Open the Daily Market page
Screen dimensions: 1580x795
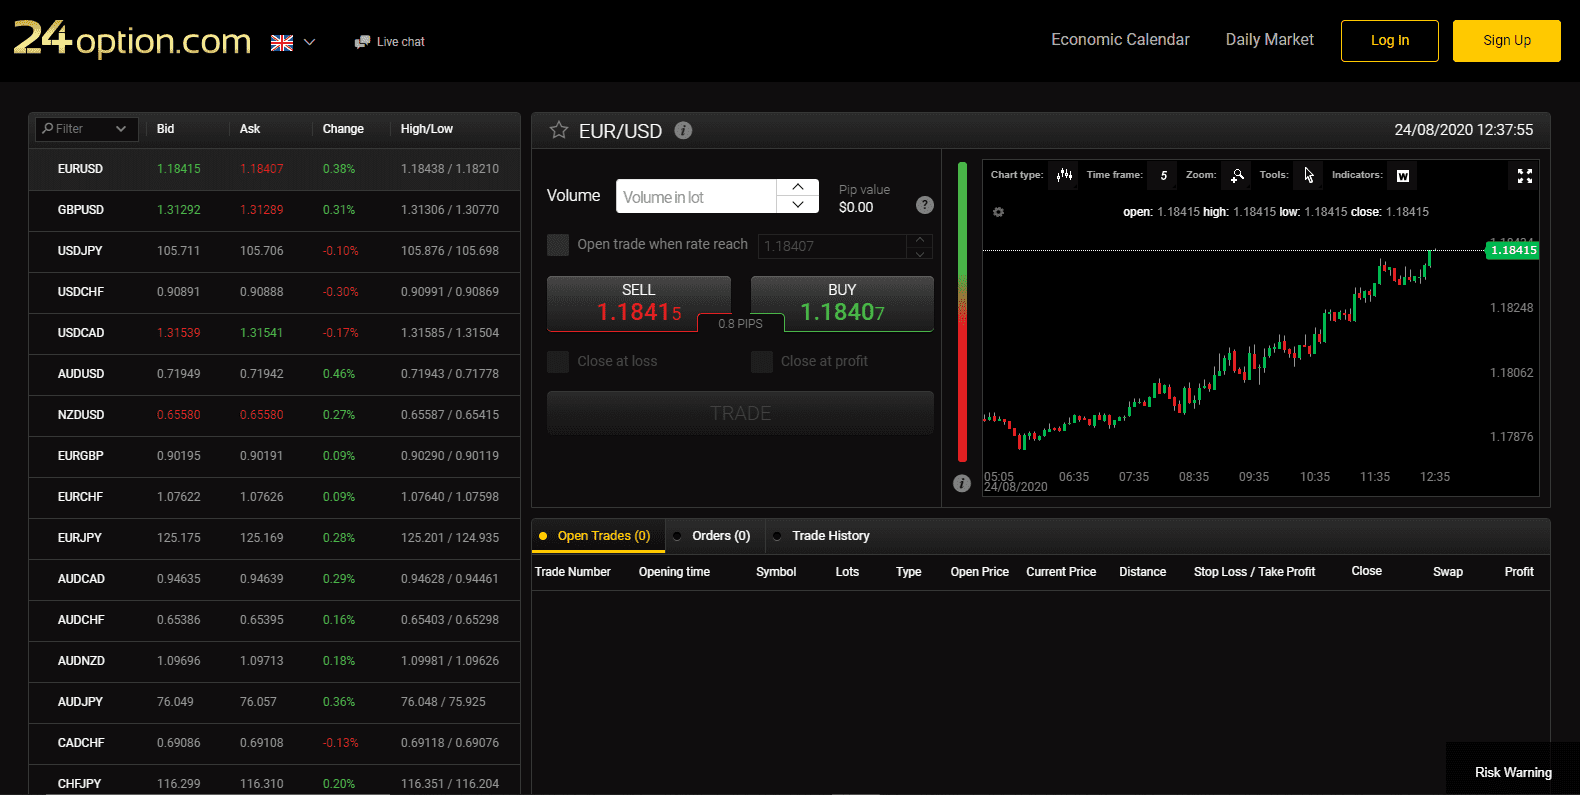(x=1270, y=40)
